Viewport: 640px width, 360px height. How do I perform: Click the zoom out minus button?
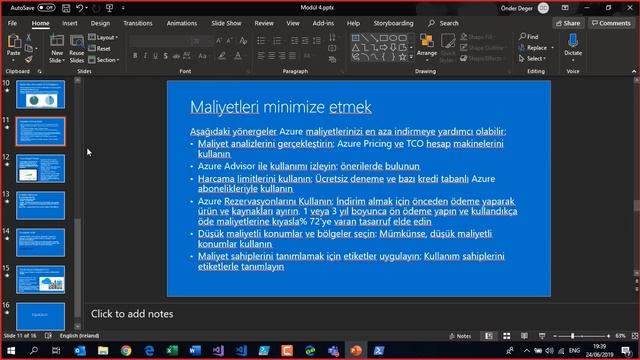tap(555, 336)
